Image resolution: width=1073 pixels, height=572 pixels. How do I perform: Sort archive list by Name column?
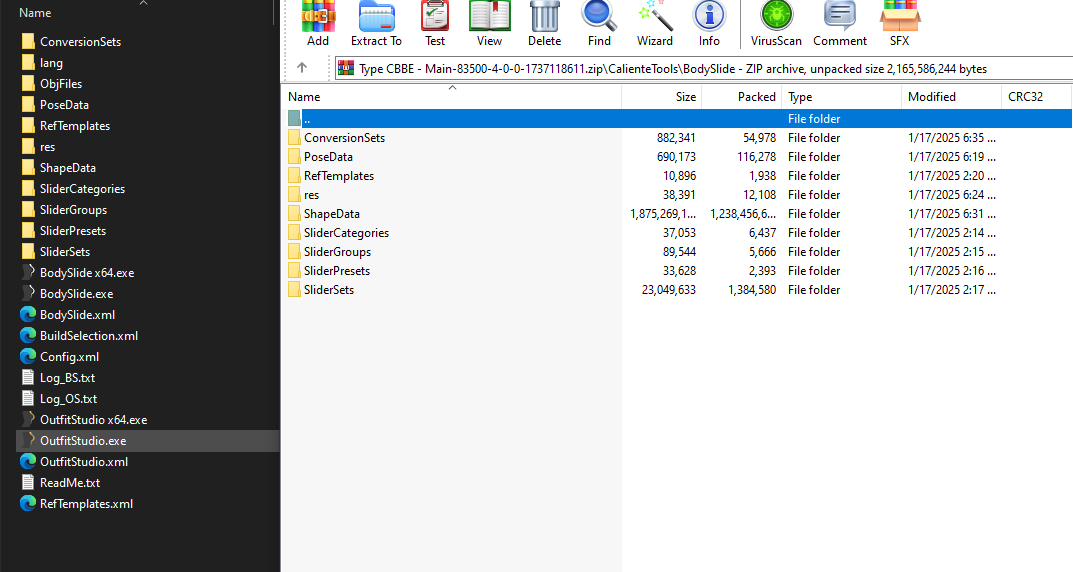pos(452,96)
